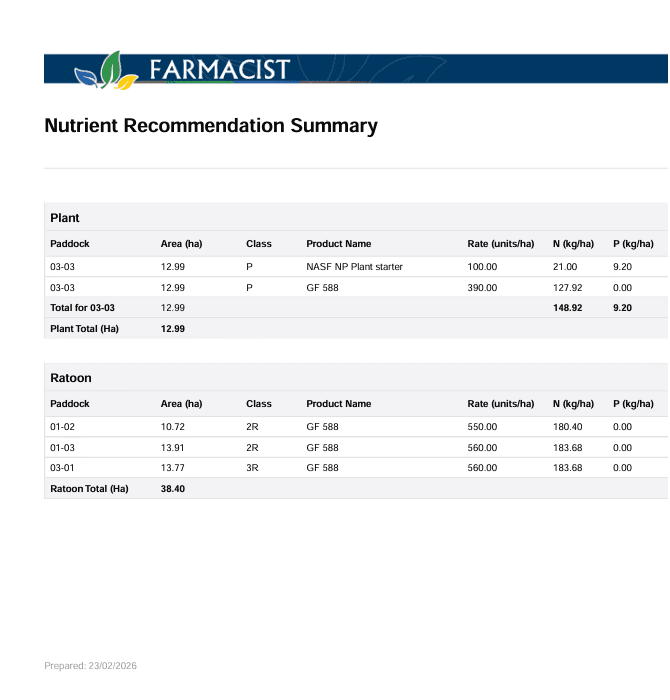This screenshot has width=670, height=700.
Task: Click the 2R class in the 01-02 row
Action: point(252,427)
